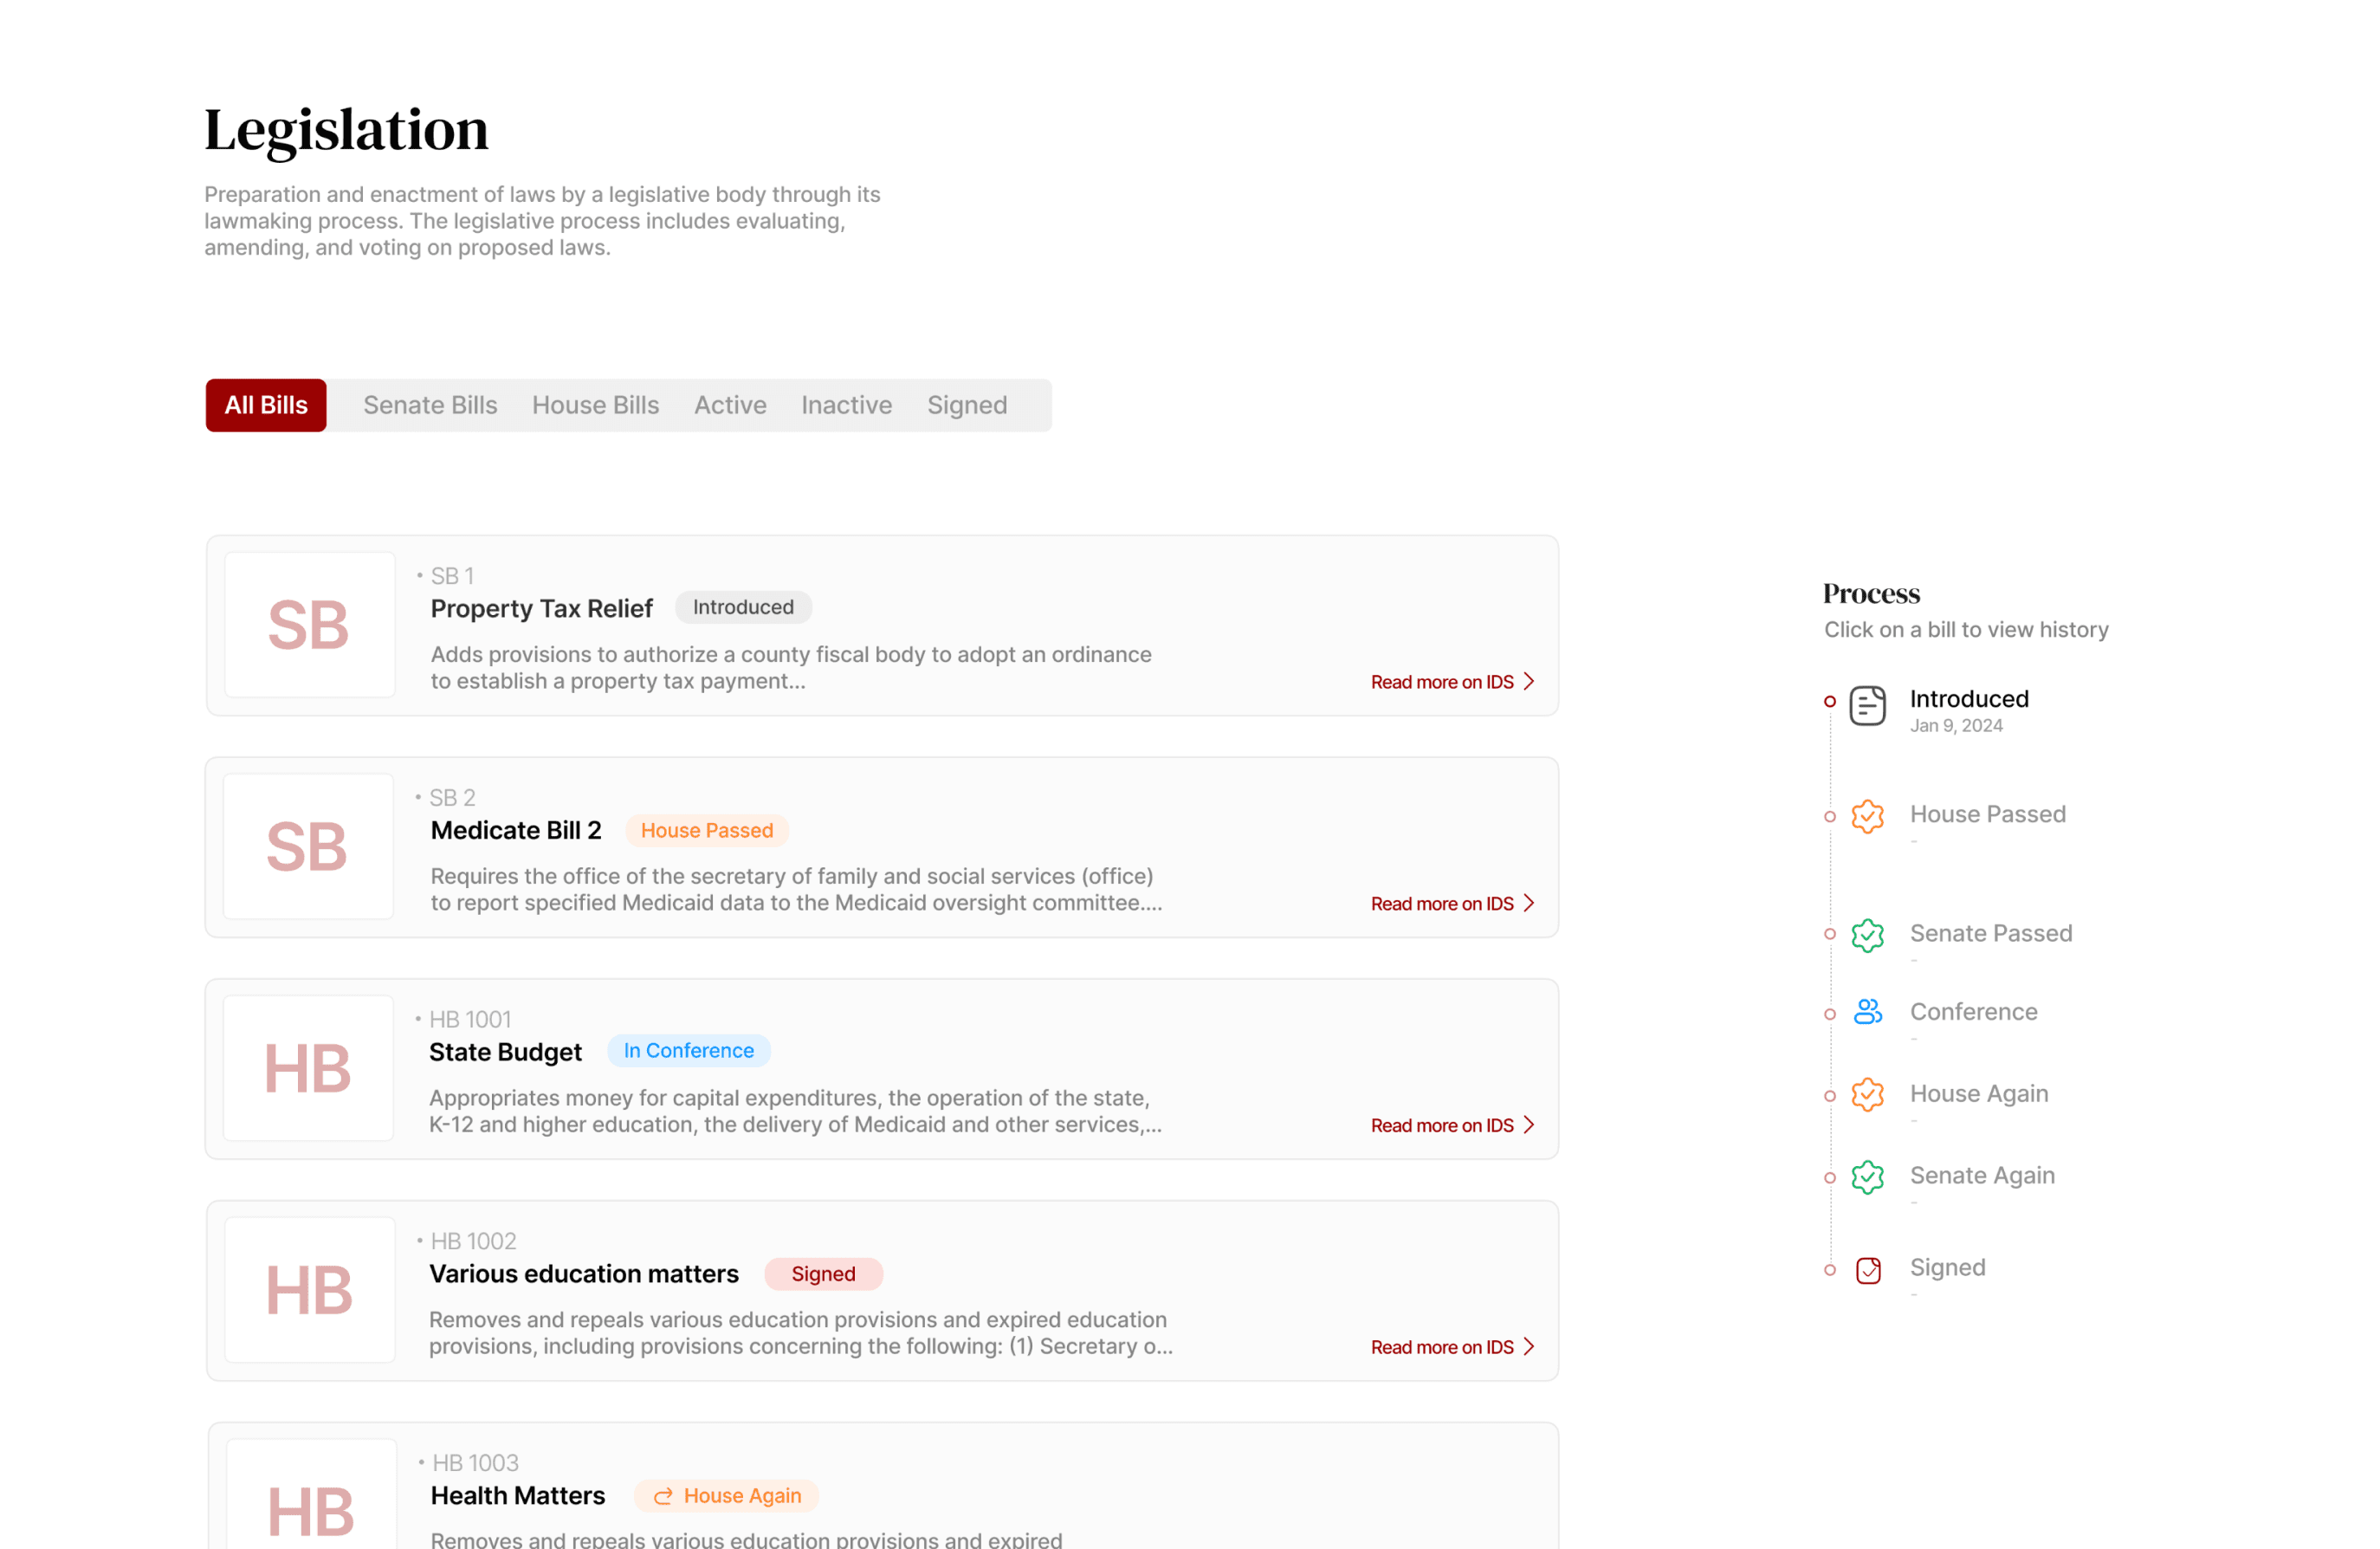Screen dimensions: 2380x1549
Task: Click the House Again status tag on Health Matters
Action: tap(727, 1496)
